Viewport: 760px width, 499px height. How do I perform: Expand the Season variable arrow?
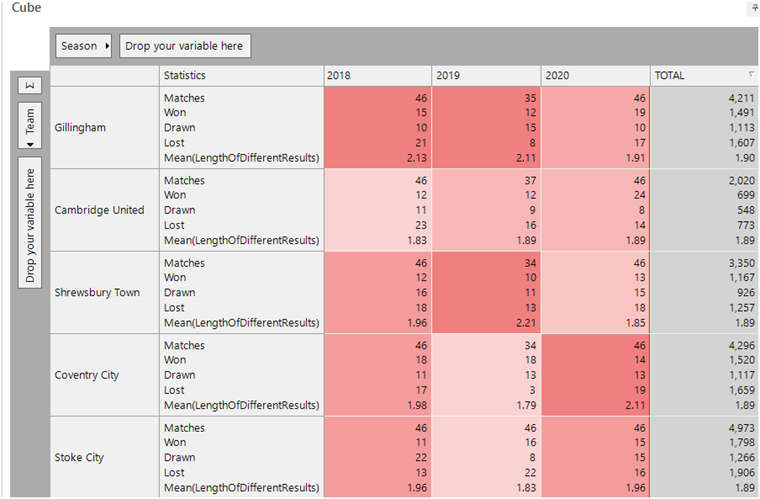coord(107,46)
